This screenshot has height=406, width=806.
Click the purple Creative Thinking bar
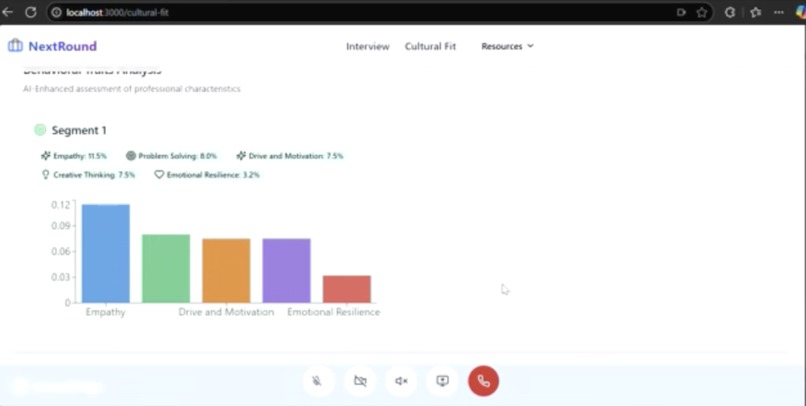coord(286,270)
